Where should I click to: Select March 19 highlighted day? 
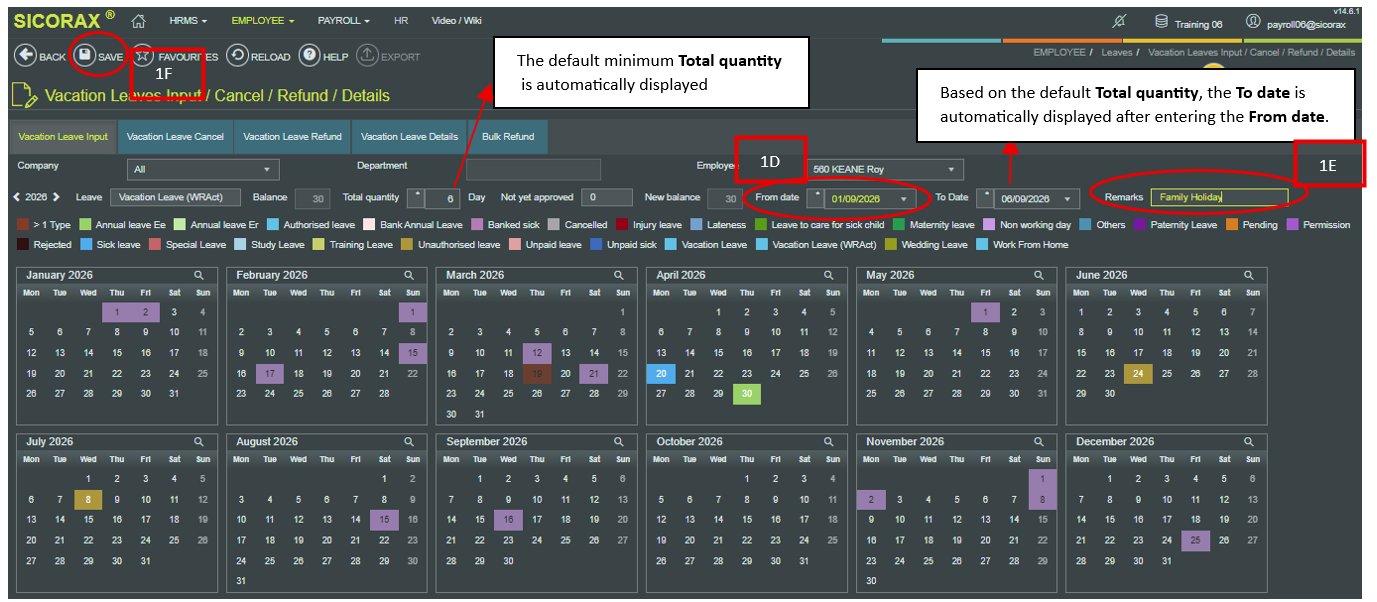pos(537,373)
